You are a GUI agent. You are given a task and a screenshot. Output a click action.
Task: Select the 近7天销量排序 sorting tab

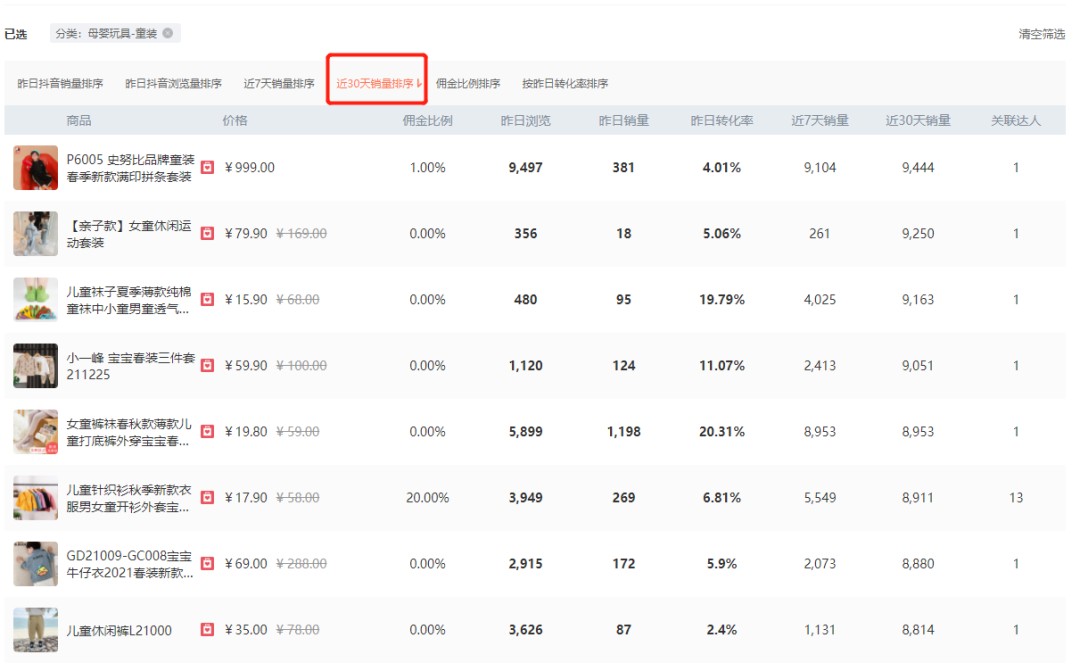coord(279,83)
